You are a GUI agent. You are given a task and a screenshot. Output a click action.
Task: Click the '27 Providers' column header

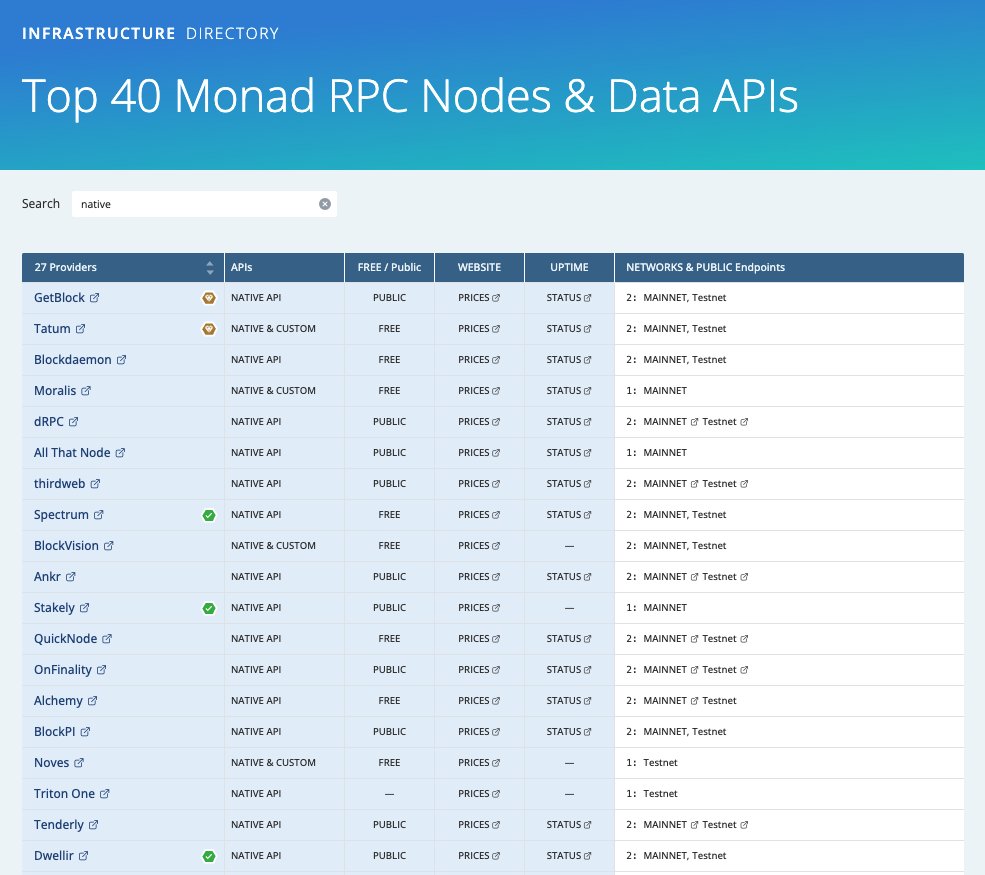click(x=122, y=268)
